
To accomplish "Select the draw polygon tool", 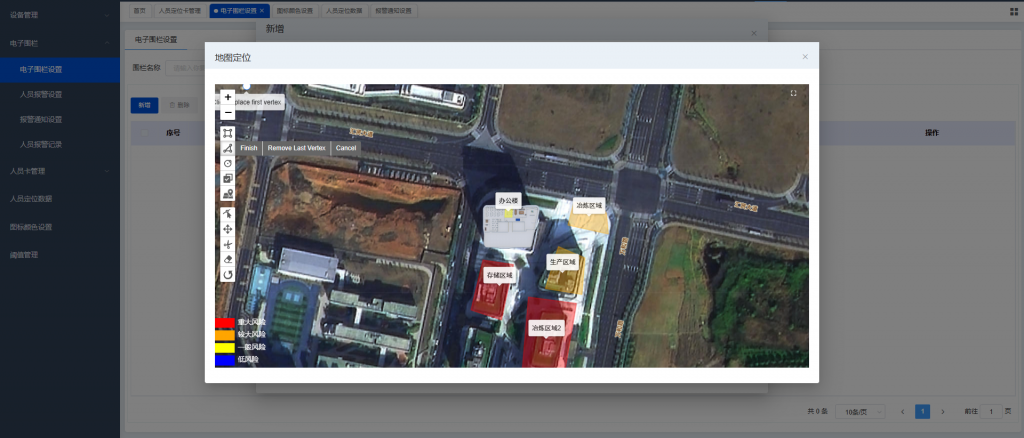I will point(228,148).
